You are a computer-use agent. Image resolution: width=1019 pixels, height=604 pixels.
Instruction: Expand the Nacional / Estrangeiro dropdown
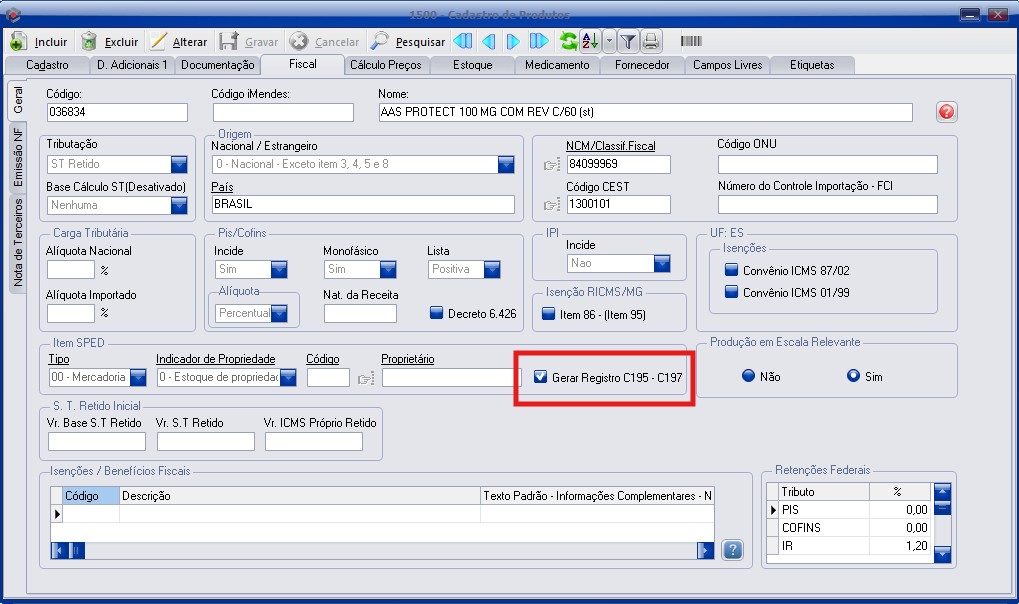[506, 164]
